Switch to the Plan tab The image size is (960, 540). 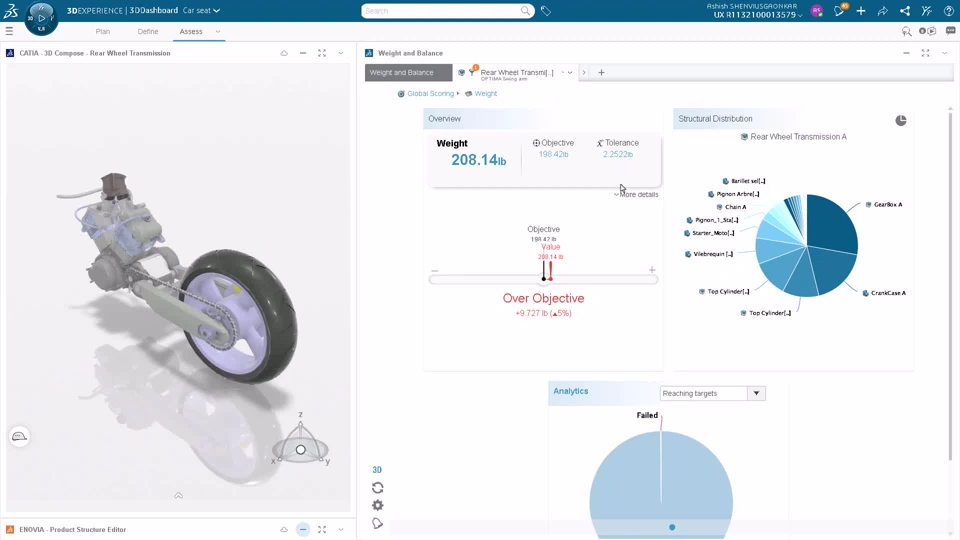point(103,31)
